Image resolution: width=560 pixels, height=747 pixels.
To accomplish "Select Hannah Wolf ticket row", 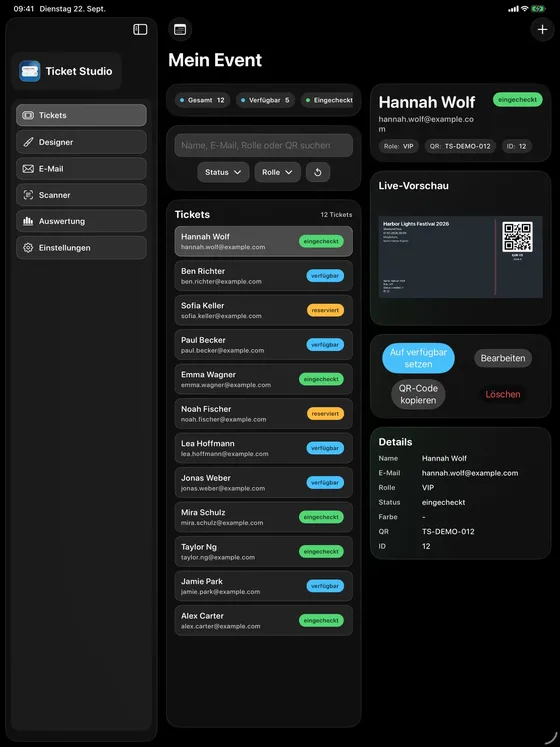I will click(264, 242).
